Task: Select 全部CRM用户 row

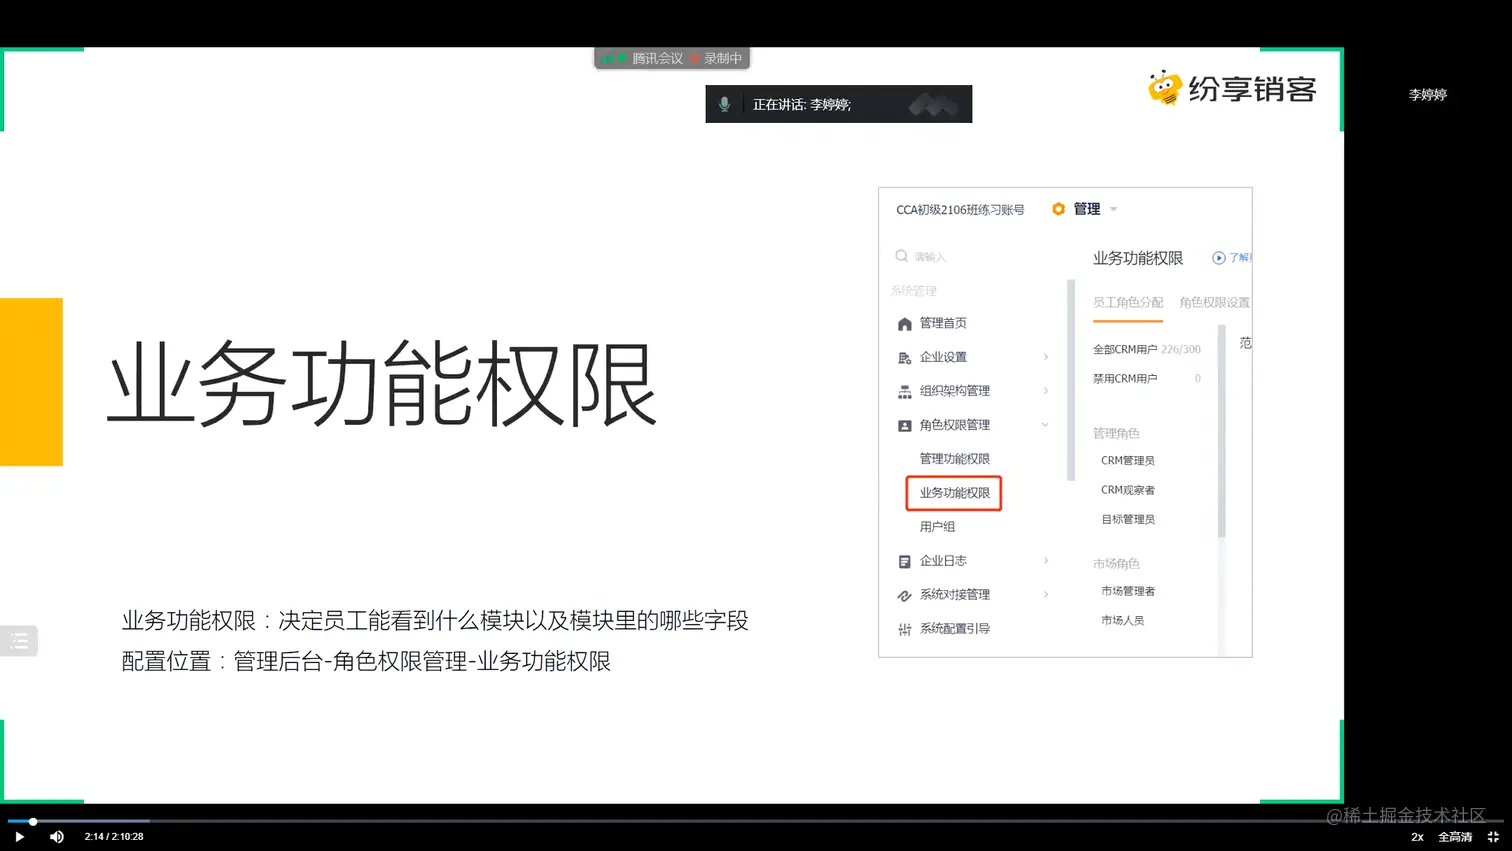Action: click(x=1147, y=350)
